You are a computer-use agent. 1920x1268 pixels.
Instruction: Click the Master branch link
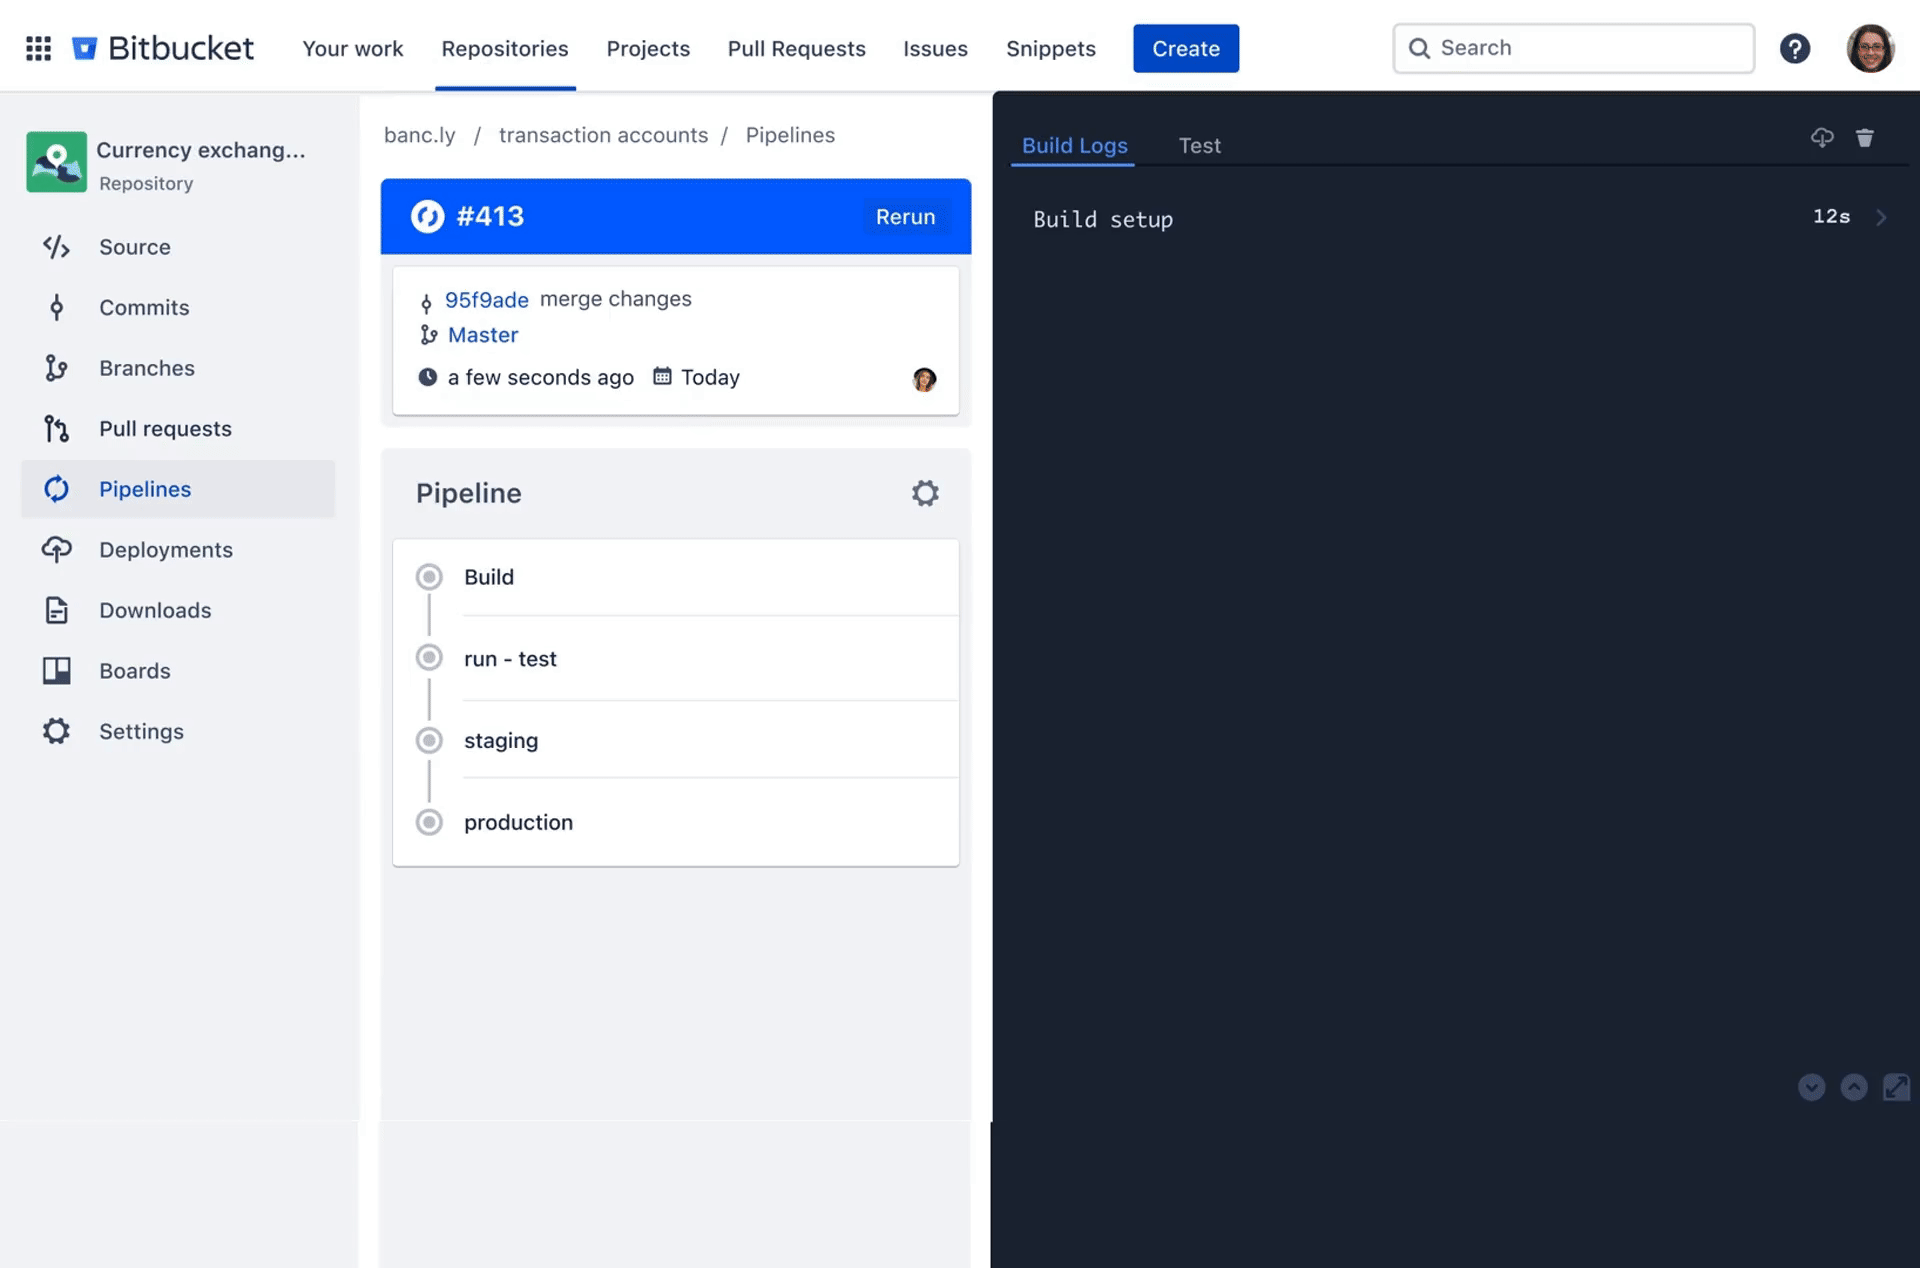pos(481,335)
